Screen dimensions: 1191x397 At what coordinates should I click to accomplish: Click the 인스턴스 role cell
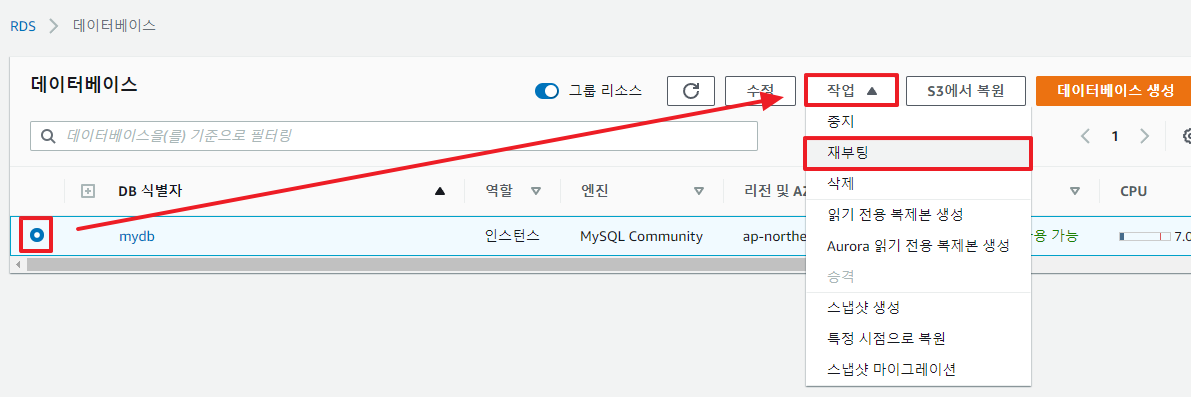click(512, 236)
